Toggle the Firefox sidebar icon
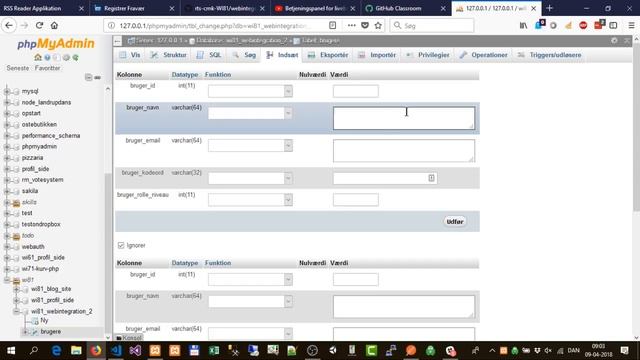 [x=613, y=25]
